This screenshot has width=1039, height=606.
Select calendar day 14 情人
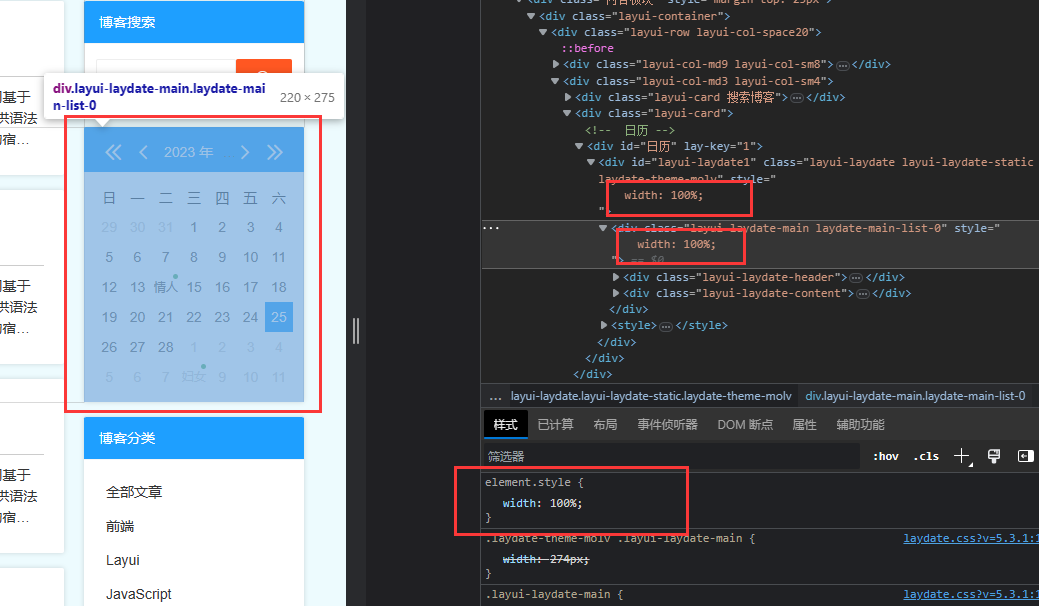pyautogui.click(x=166, y=287)
